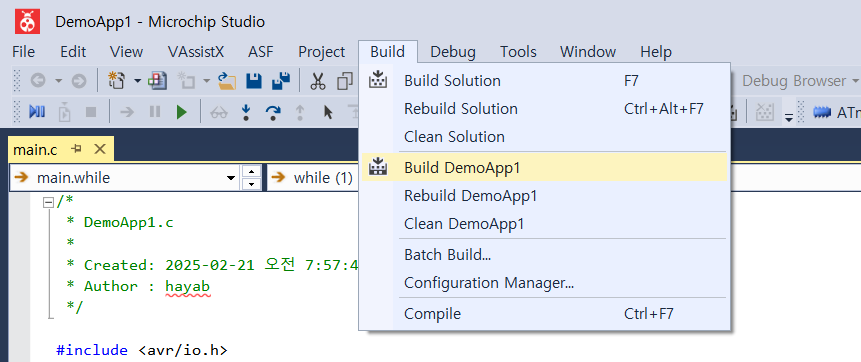Image resolution: width=861 pixels, height=362 pixels.
Task: Open Configuration Manager... entry
Action: point(544,283)
